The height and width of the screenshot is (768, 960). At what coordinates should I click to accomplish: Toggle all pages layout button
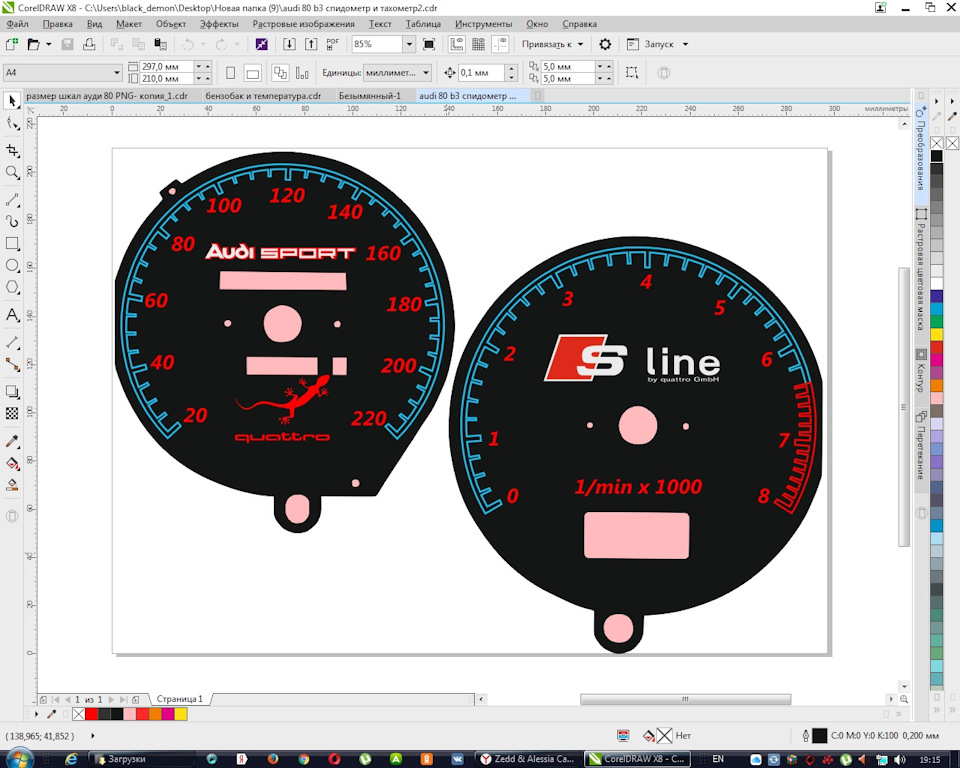click(280, 73)
